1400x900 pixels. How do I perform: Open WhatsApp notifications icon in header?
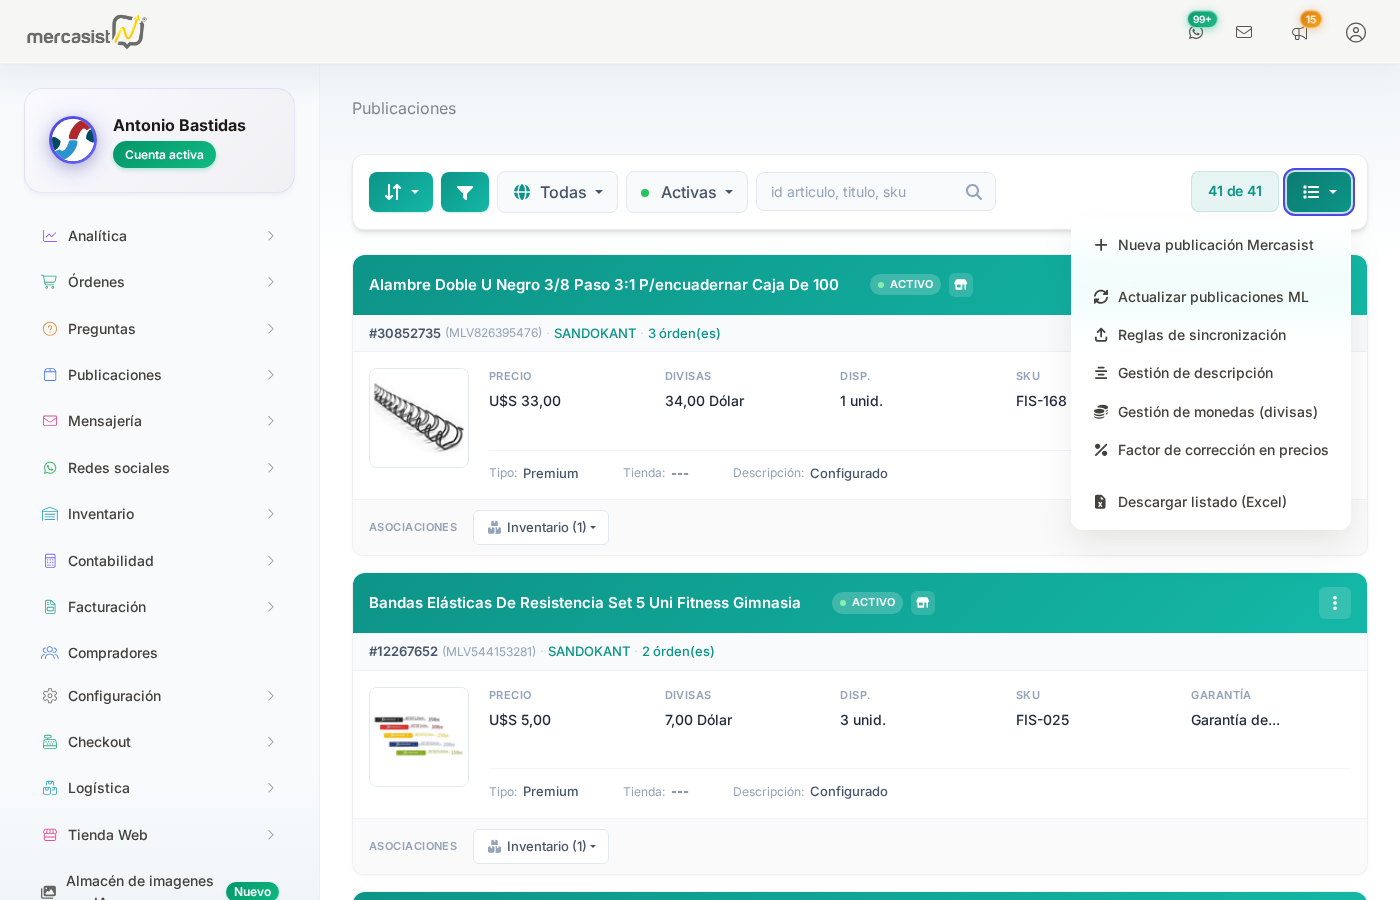click(x=1196, y=32)
